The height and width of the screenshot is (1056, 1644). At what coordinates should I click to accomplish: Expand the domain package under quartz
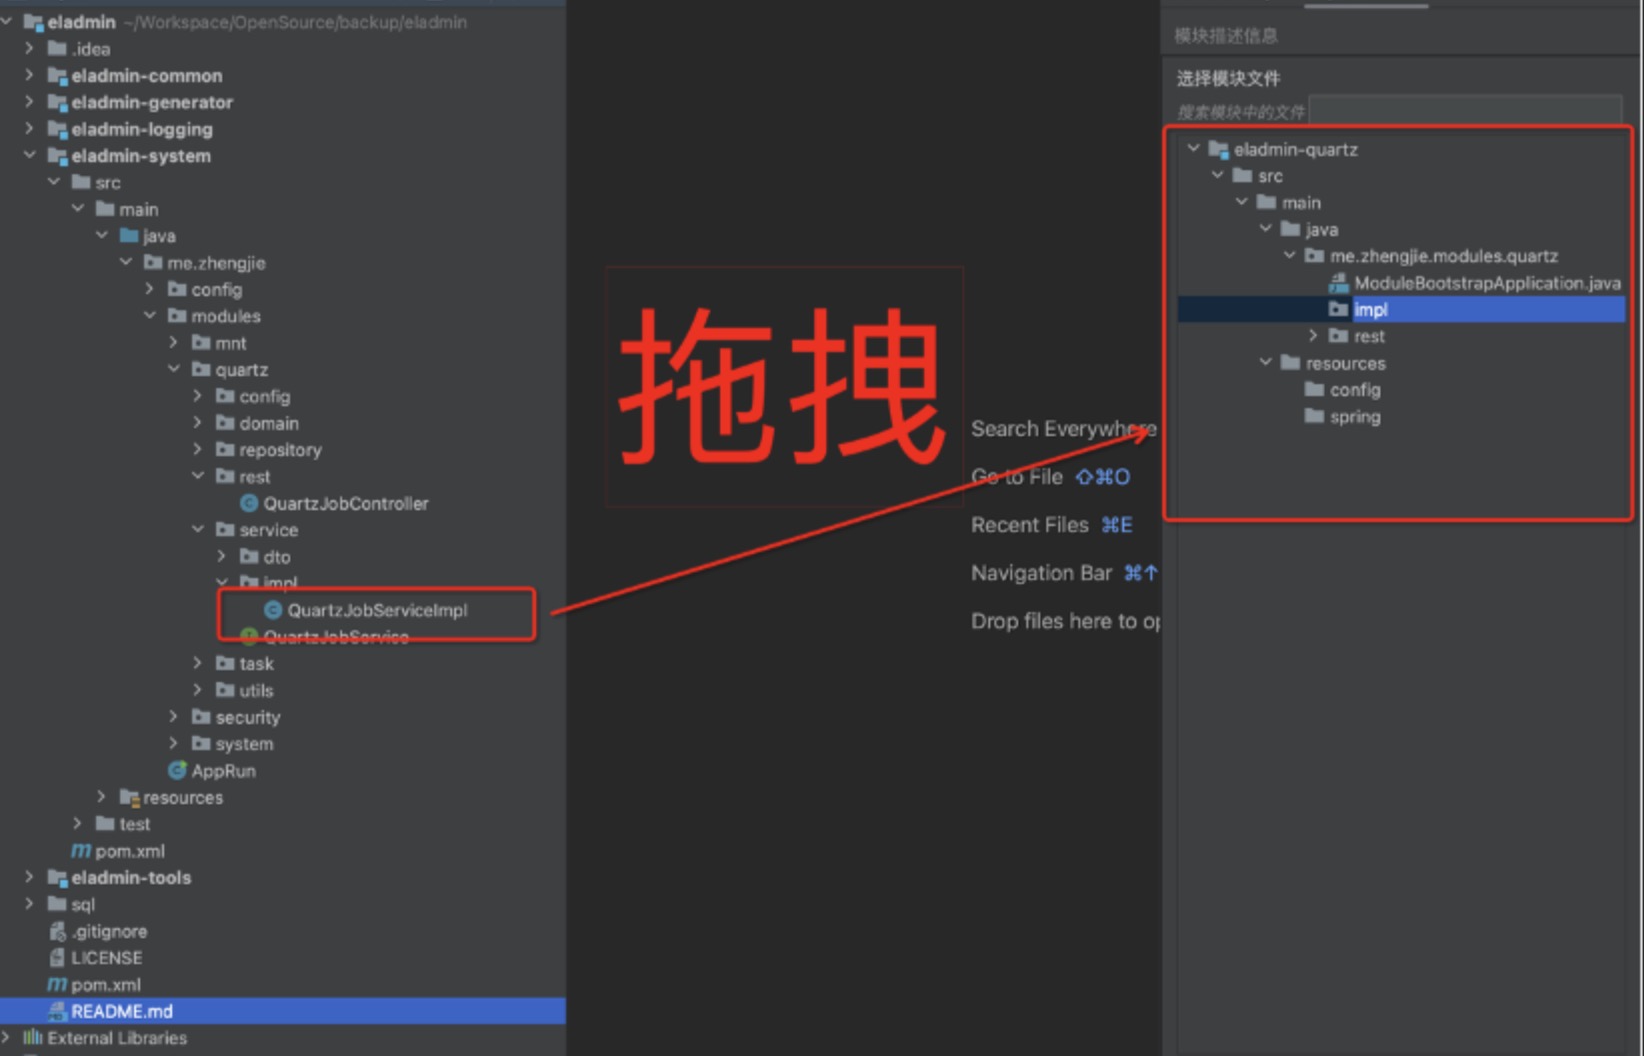198,423
